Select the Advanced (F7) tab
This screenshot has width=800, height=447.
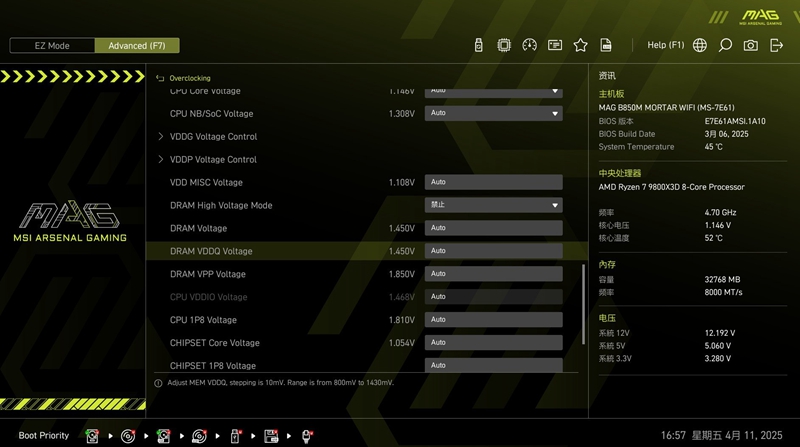tap(137, 45)
